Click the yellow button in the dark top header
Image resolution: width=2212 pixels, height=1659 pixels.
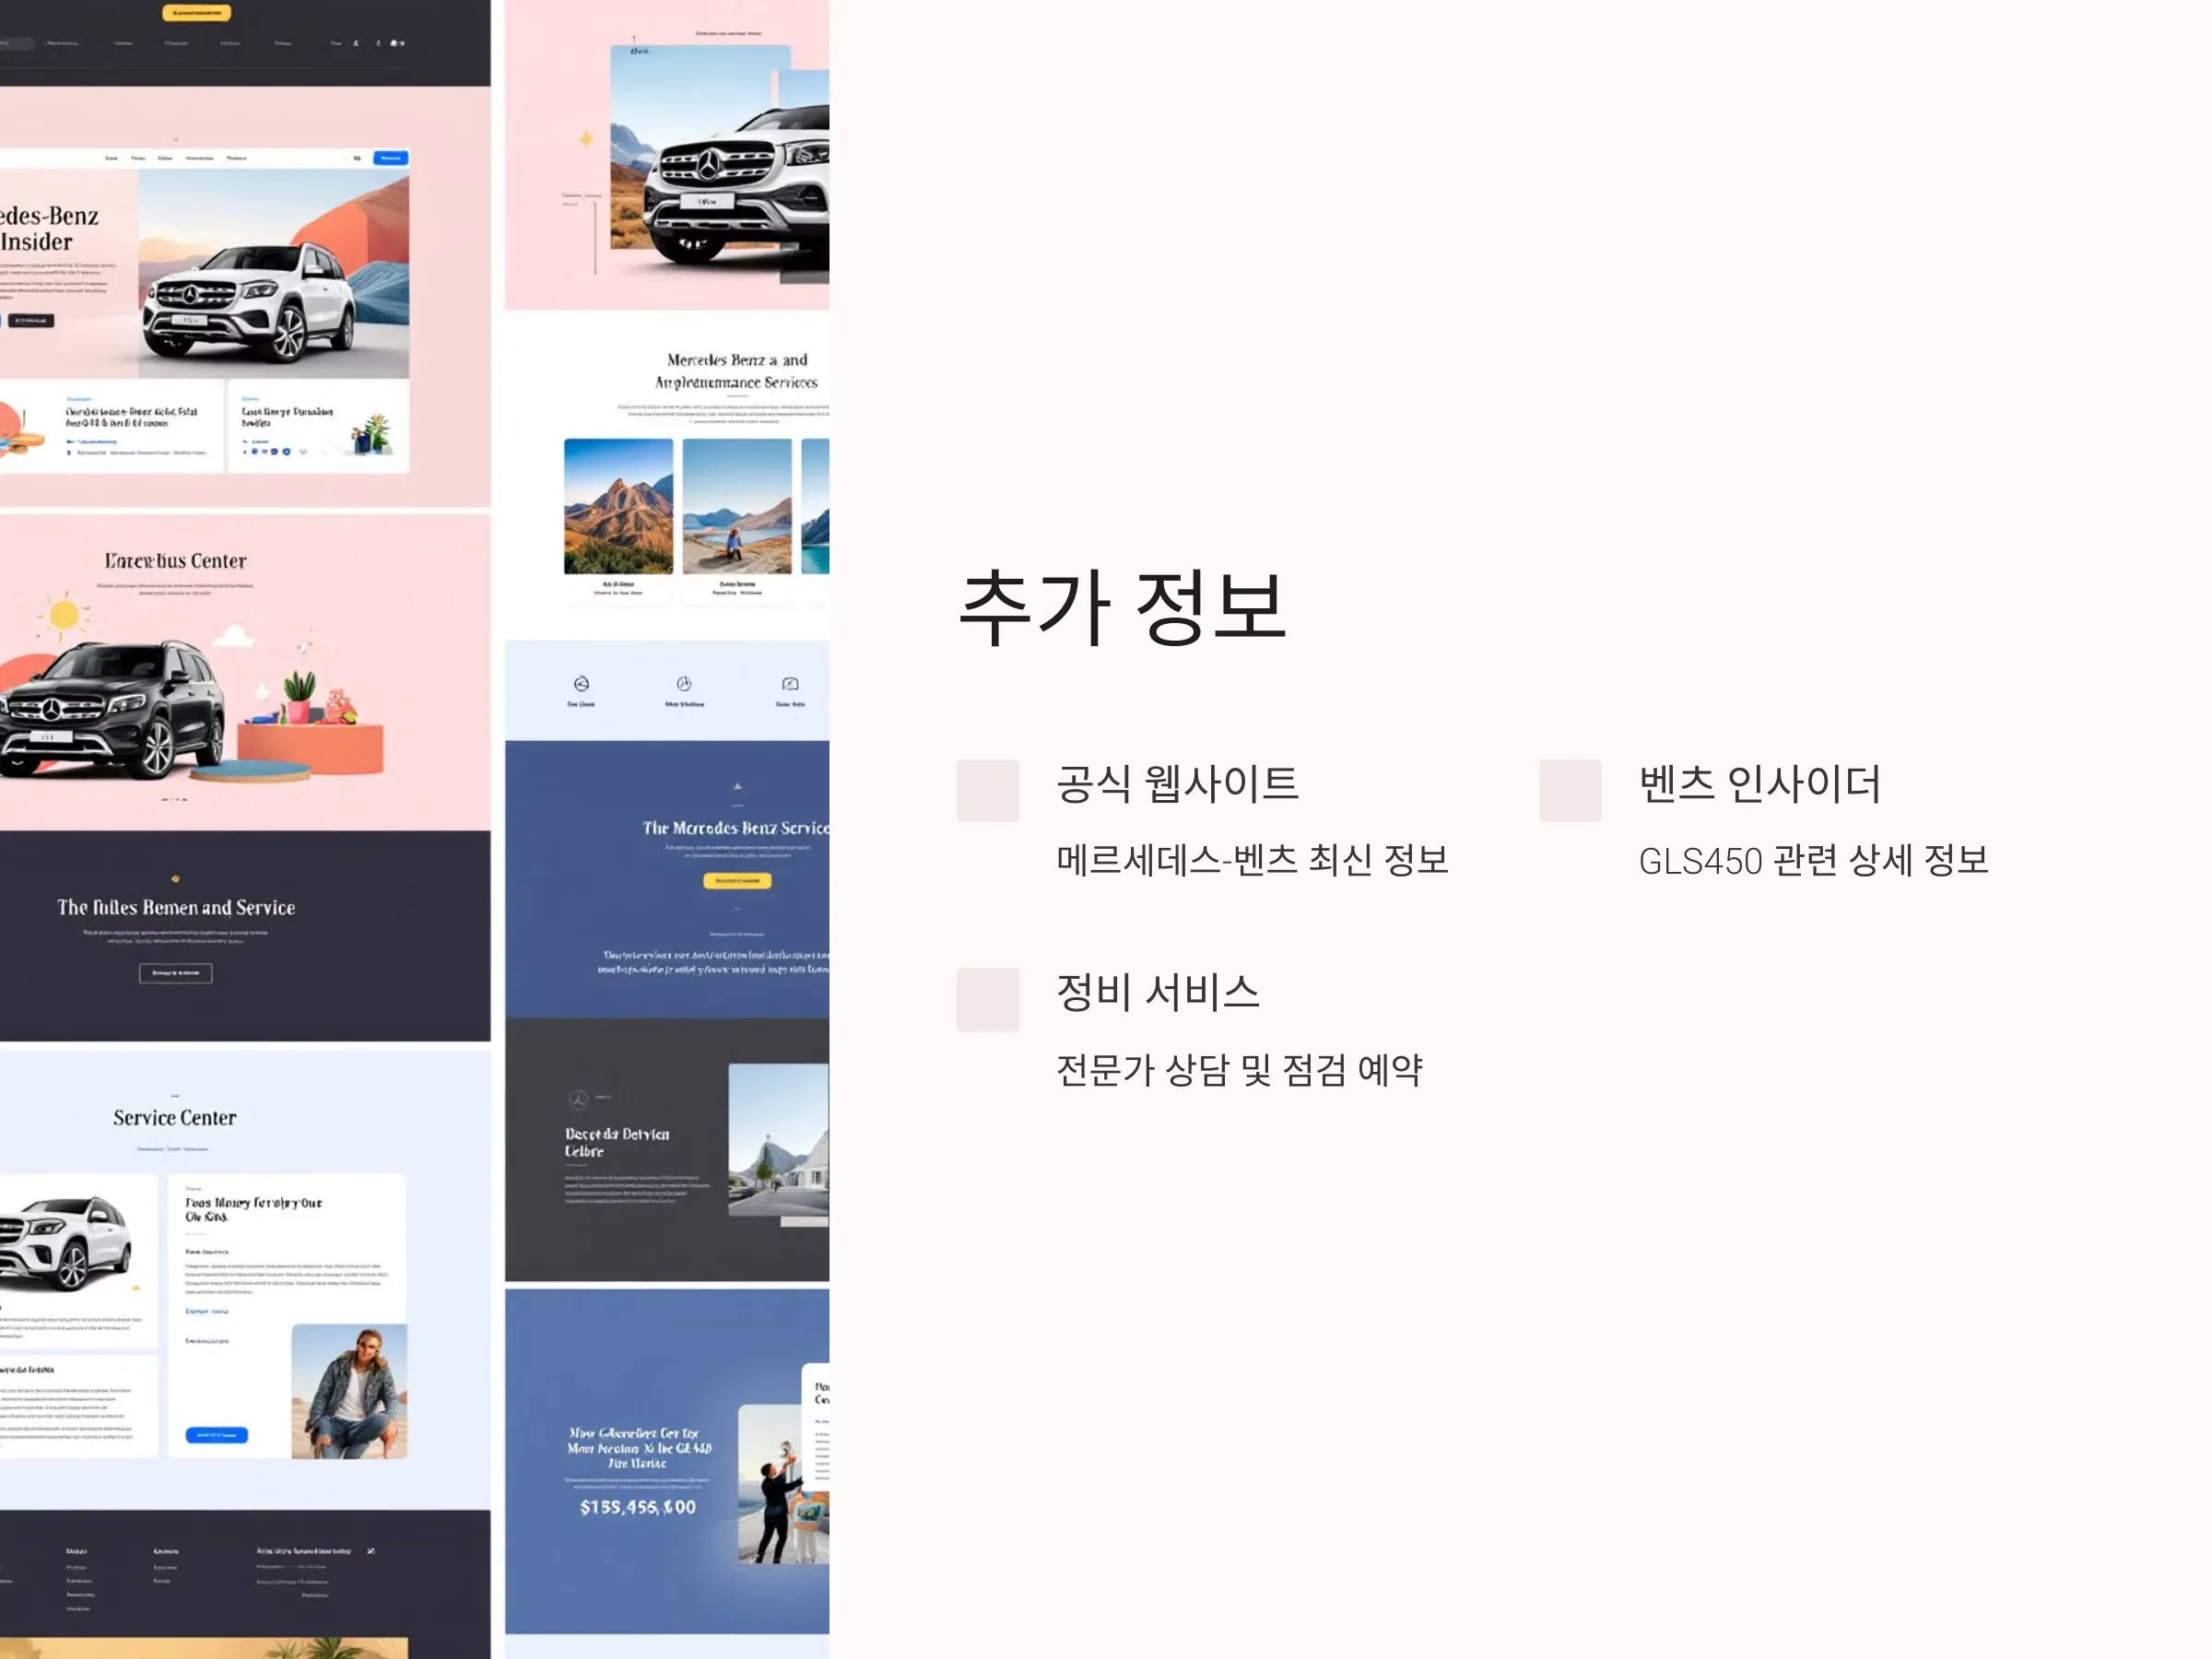[196, 13]
